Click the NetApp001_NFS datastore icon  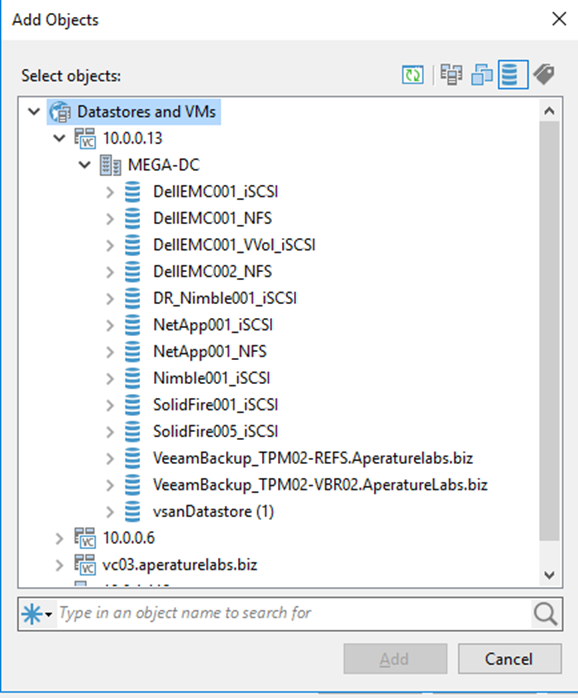tap(132, 352)
